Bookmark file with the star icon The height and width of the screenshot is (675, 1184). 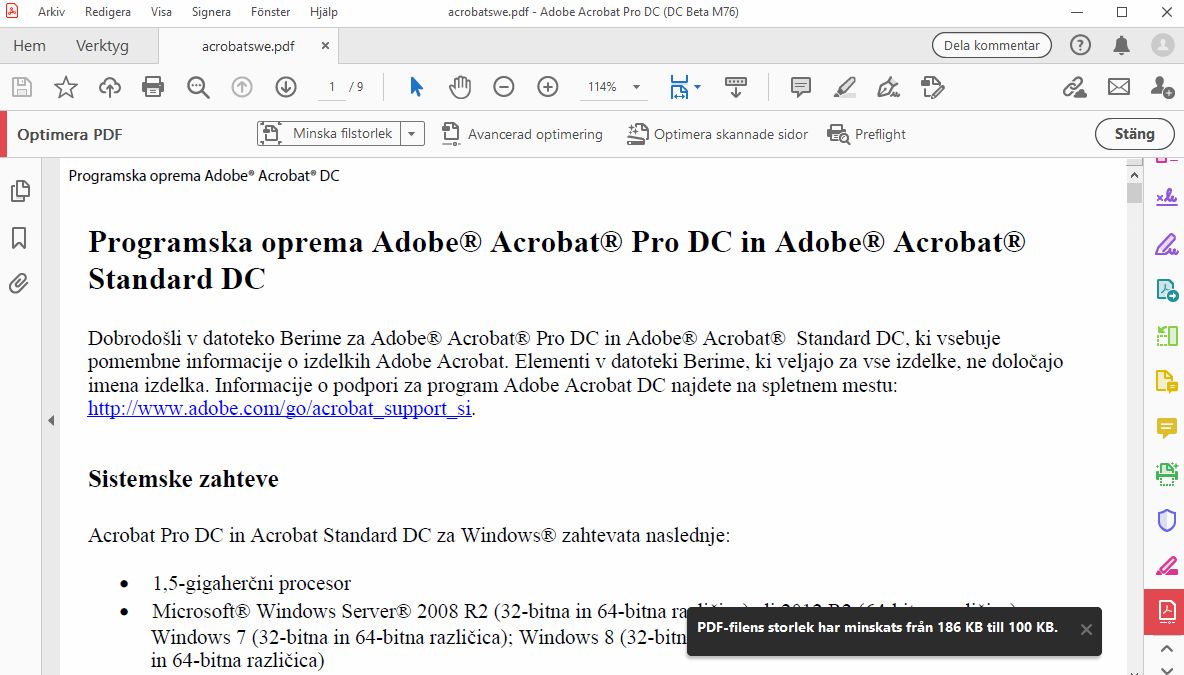66,88
